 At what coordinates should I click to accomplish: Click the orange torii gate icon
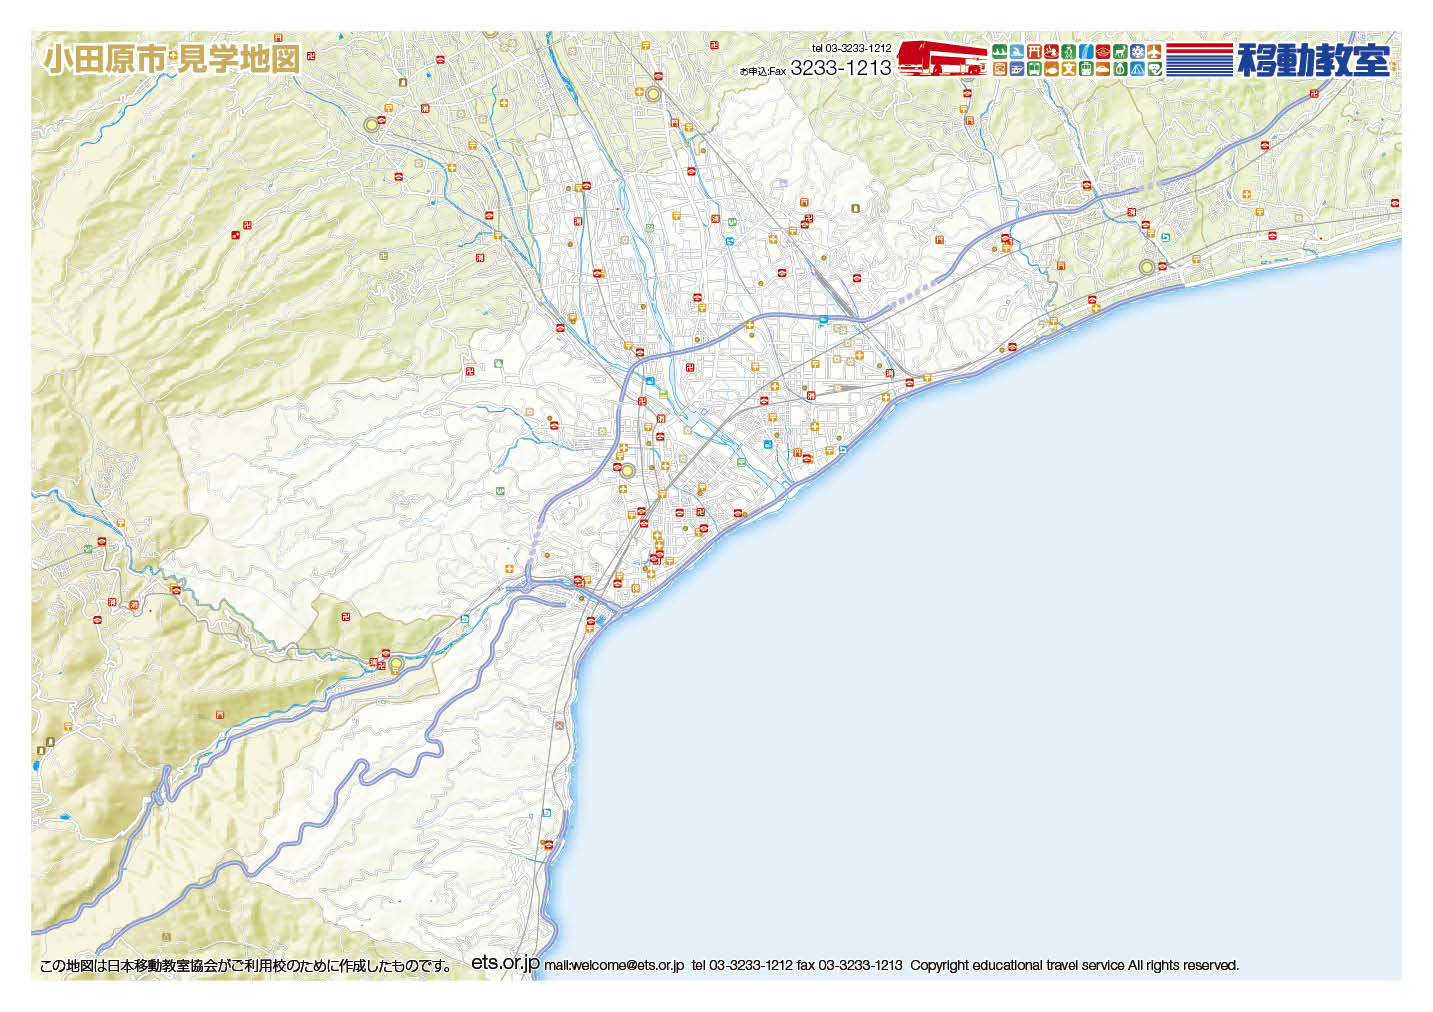click(1034, 51)
